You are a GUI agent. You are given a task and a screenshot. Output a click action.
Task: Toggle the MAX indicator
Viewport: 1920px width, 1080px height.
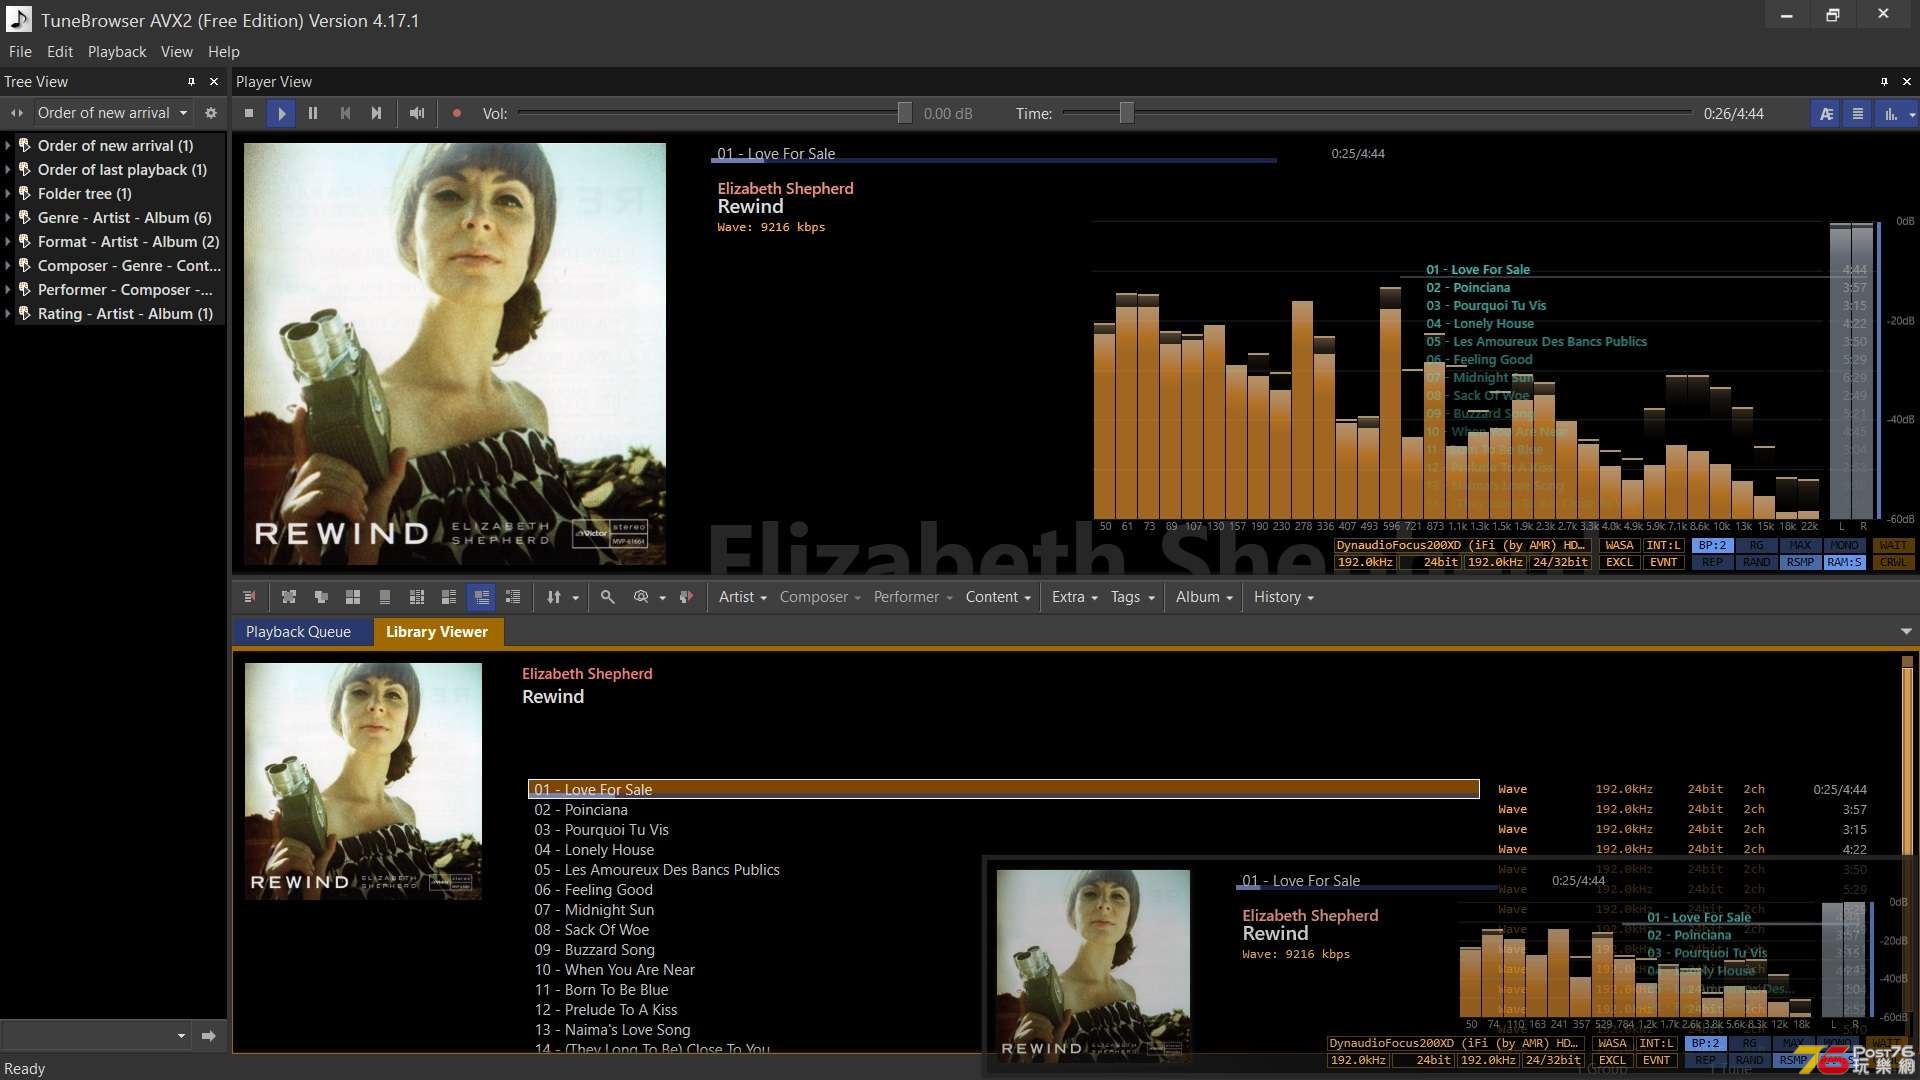coord(1800,546)
